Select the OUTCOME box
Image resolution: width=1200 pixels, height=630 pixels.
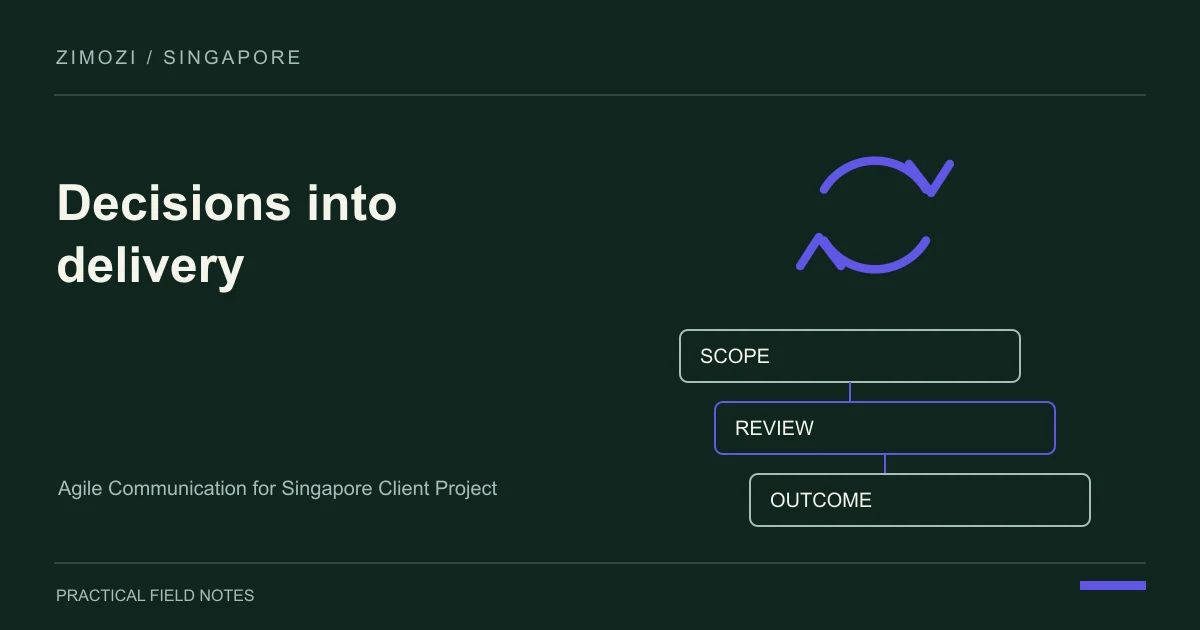click(920, 500)
